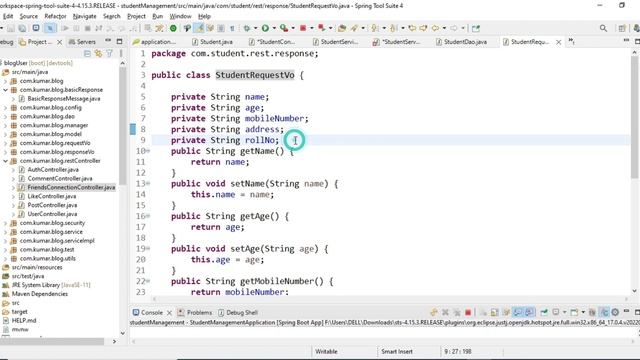
Task: Click the Open Task external-link icon in toolbar
Action: 476,28
